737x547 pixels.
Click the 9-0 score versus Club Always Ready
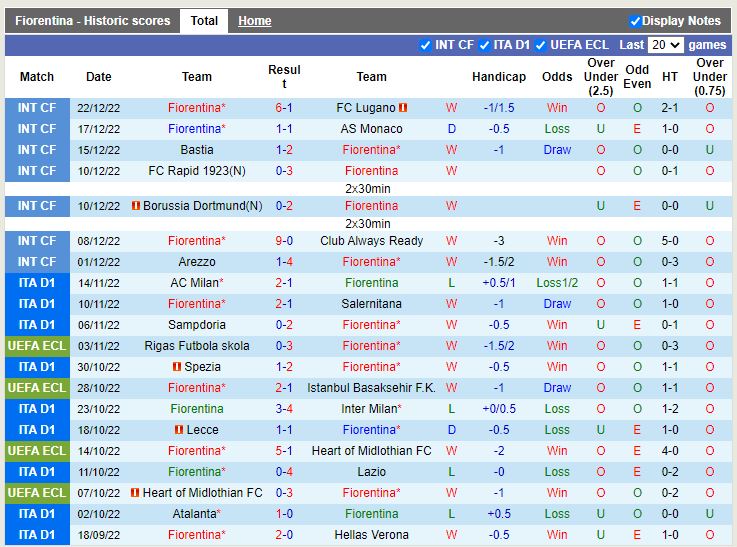[x=284, y=241]
